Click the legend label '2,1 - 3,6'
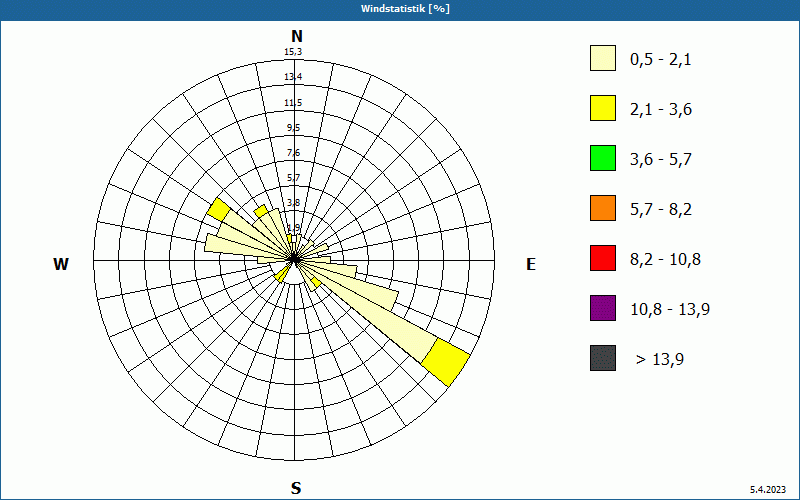The width and height of the screenshot is (800, 500). [x=661, y=110]
